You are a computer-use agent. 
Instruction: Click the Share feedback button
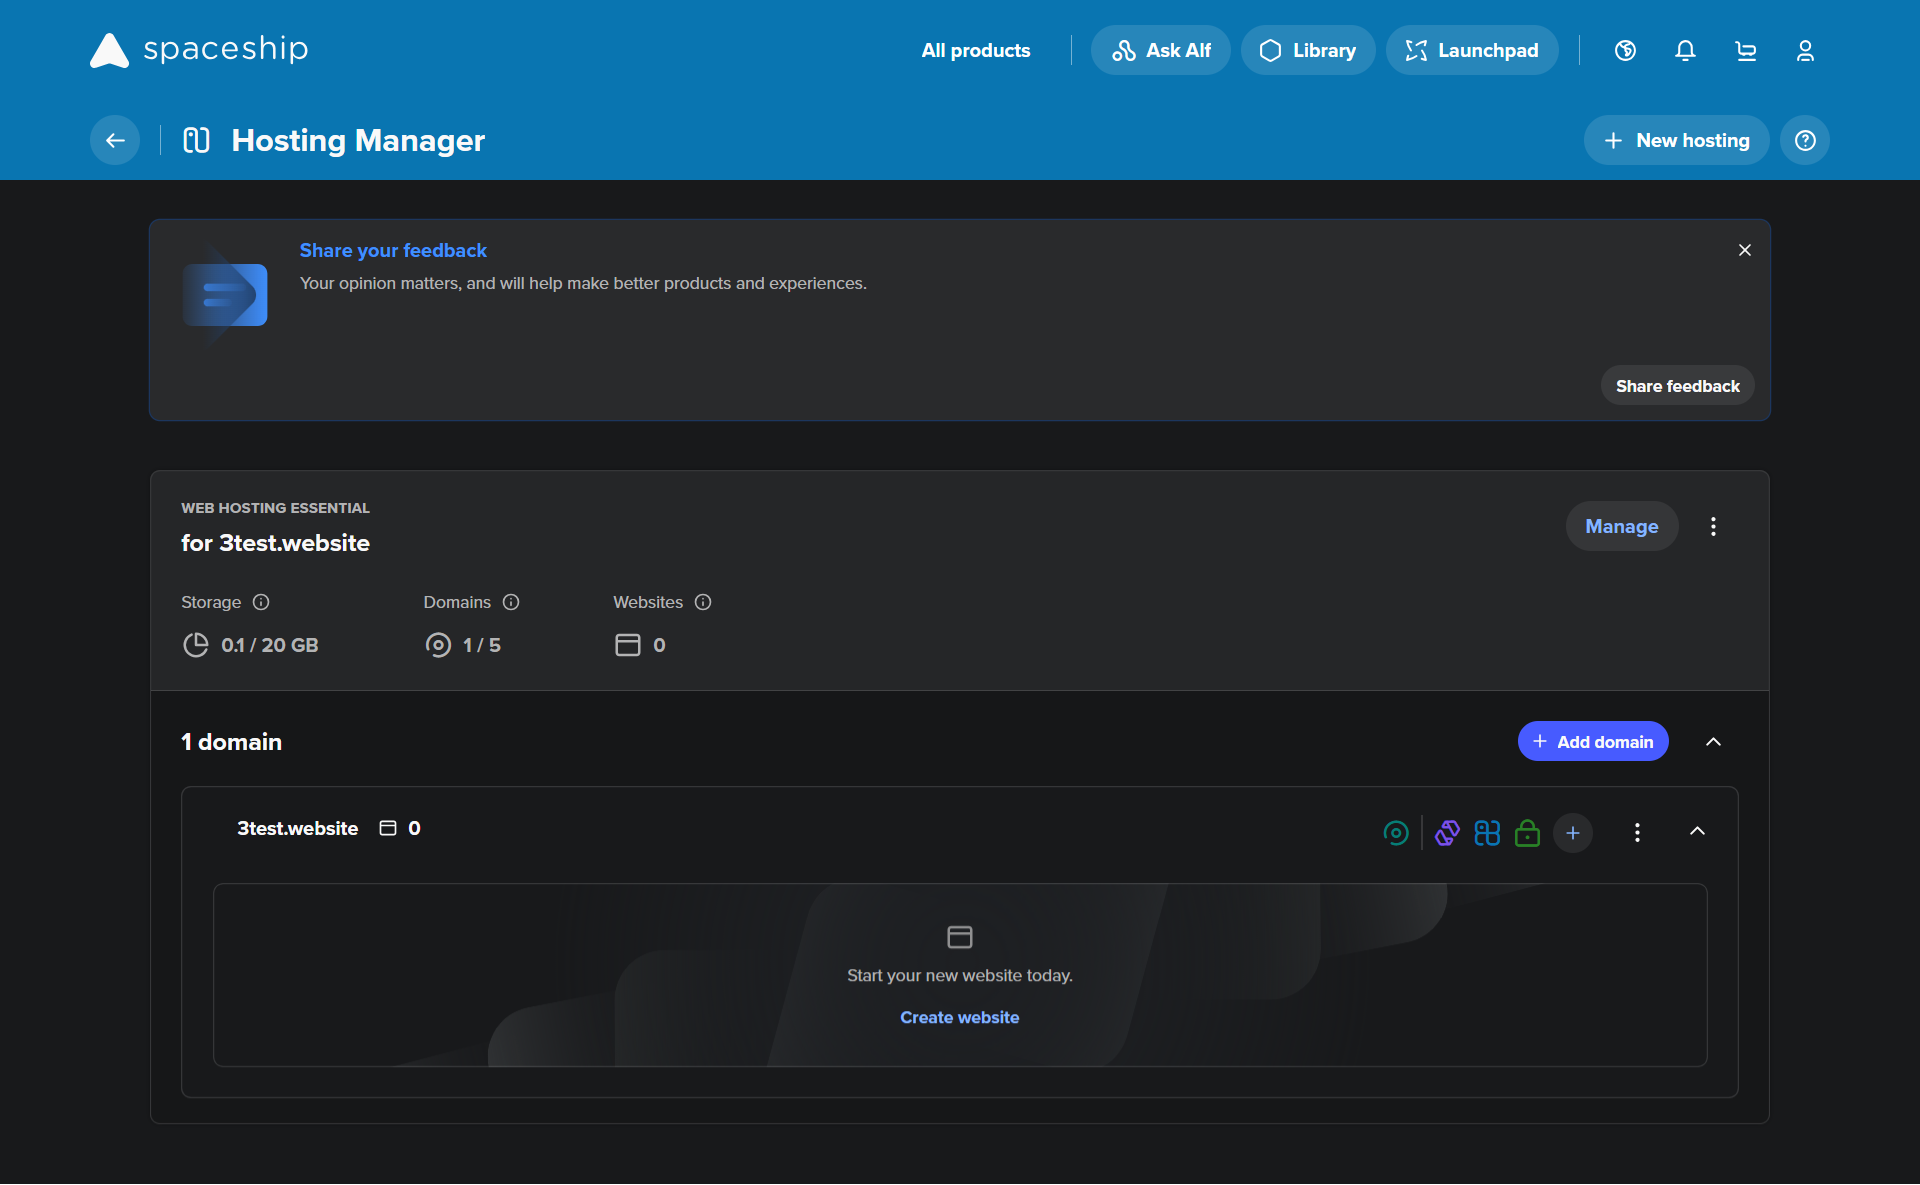click(1678, 386)
